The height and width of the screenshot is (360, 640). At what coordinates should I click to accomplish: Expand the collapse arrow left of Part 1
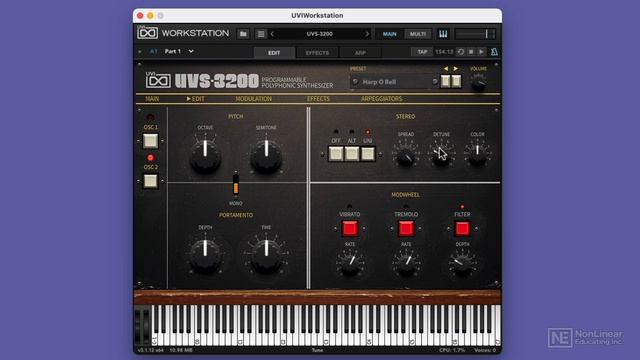pos(140,52)
